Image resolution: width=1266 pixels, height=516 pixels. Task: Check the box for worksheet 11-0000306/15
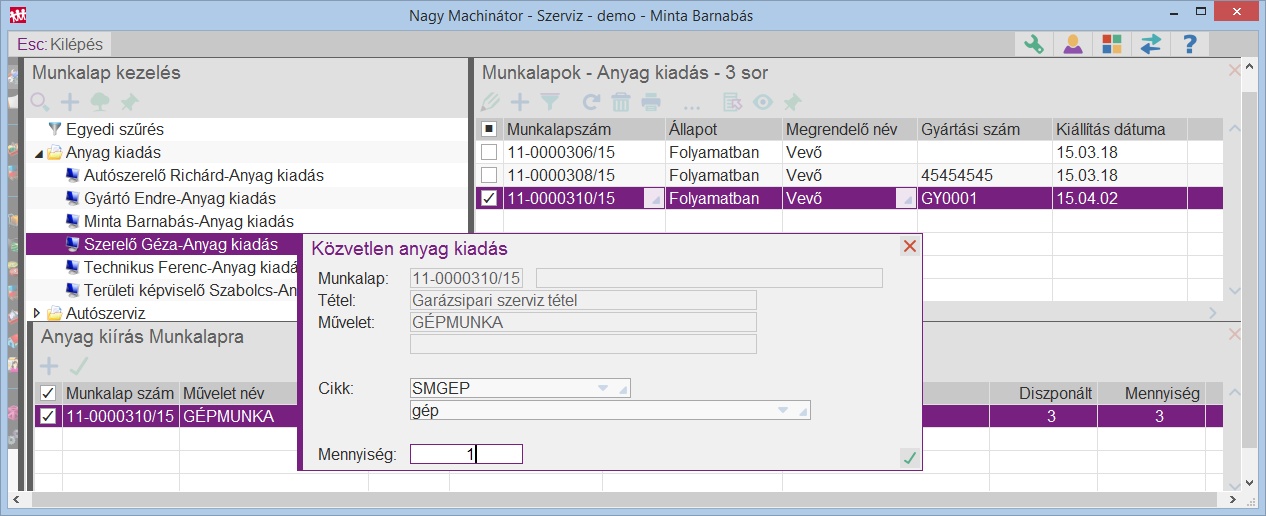(489, 152)
